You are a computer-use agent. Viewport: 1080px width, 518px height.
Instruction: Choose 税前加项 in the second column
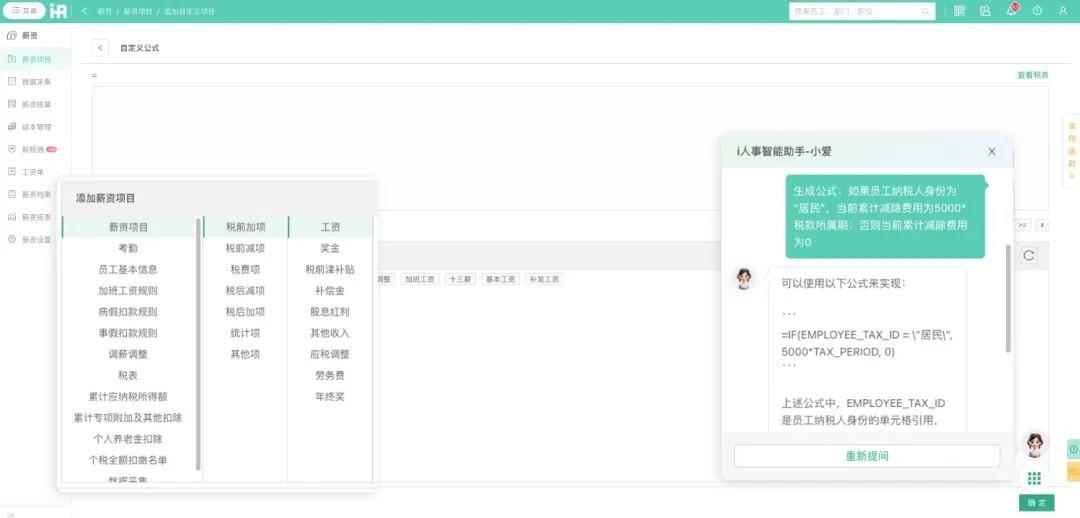coord(245,227)
